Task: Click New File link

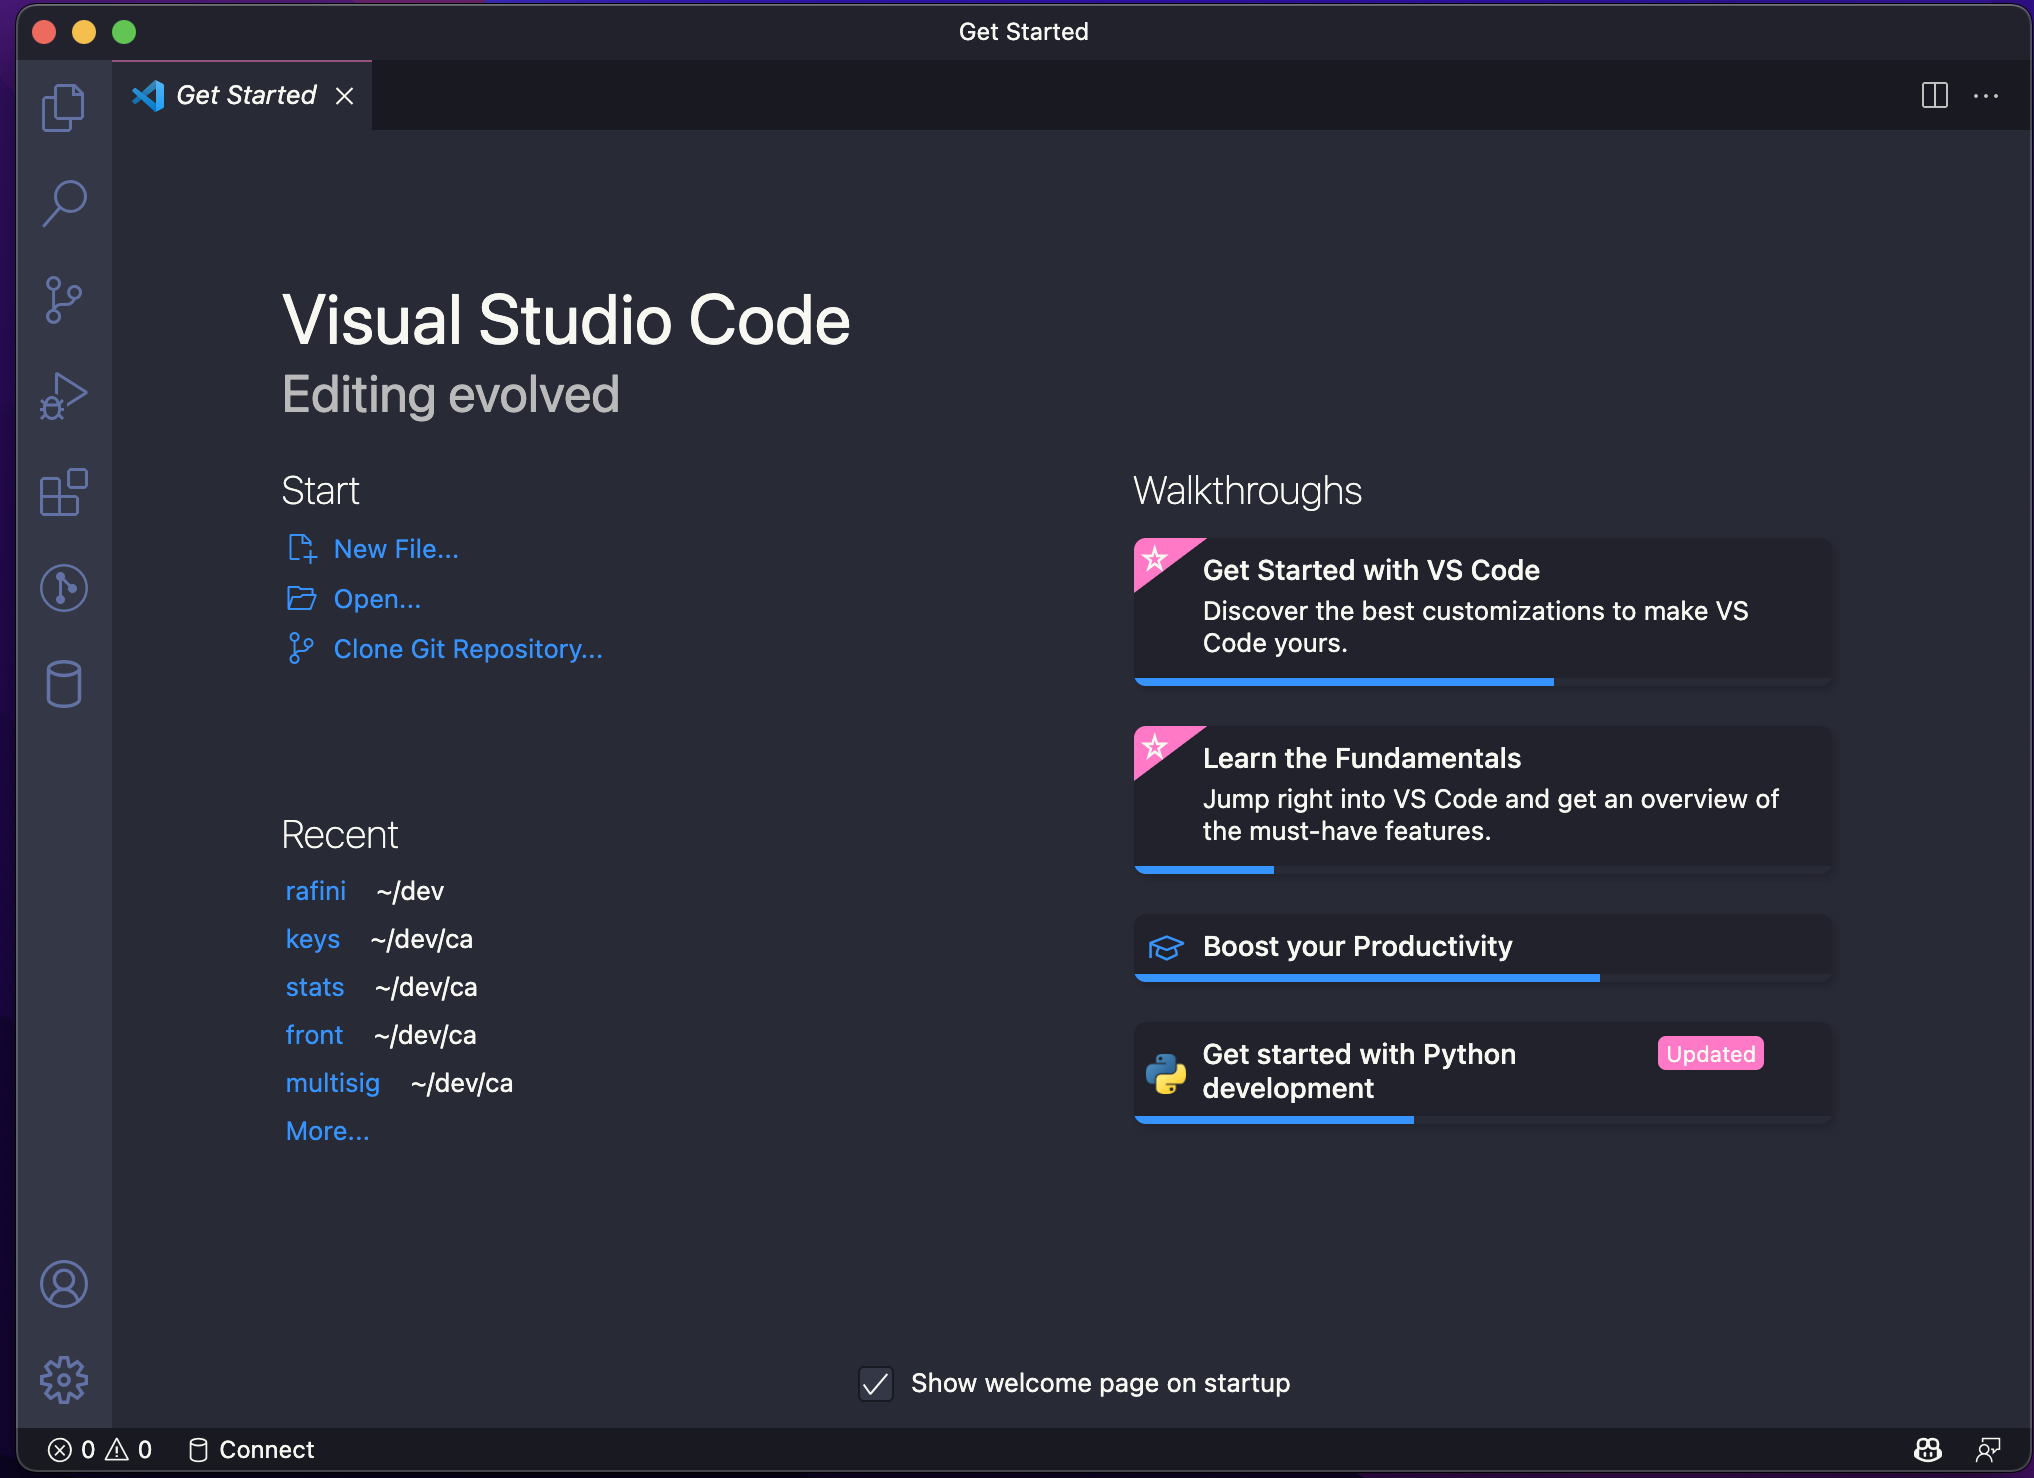Action: point(398,548)
